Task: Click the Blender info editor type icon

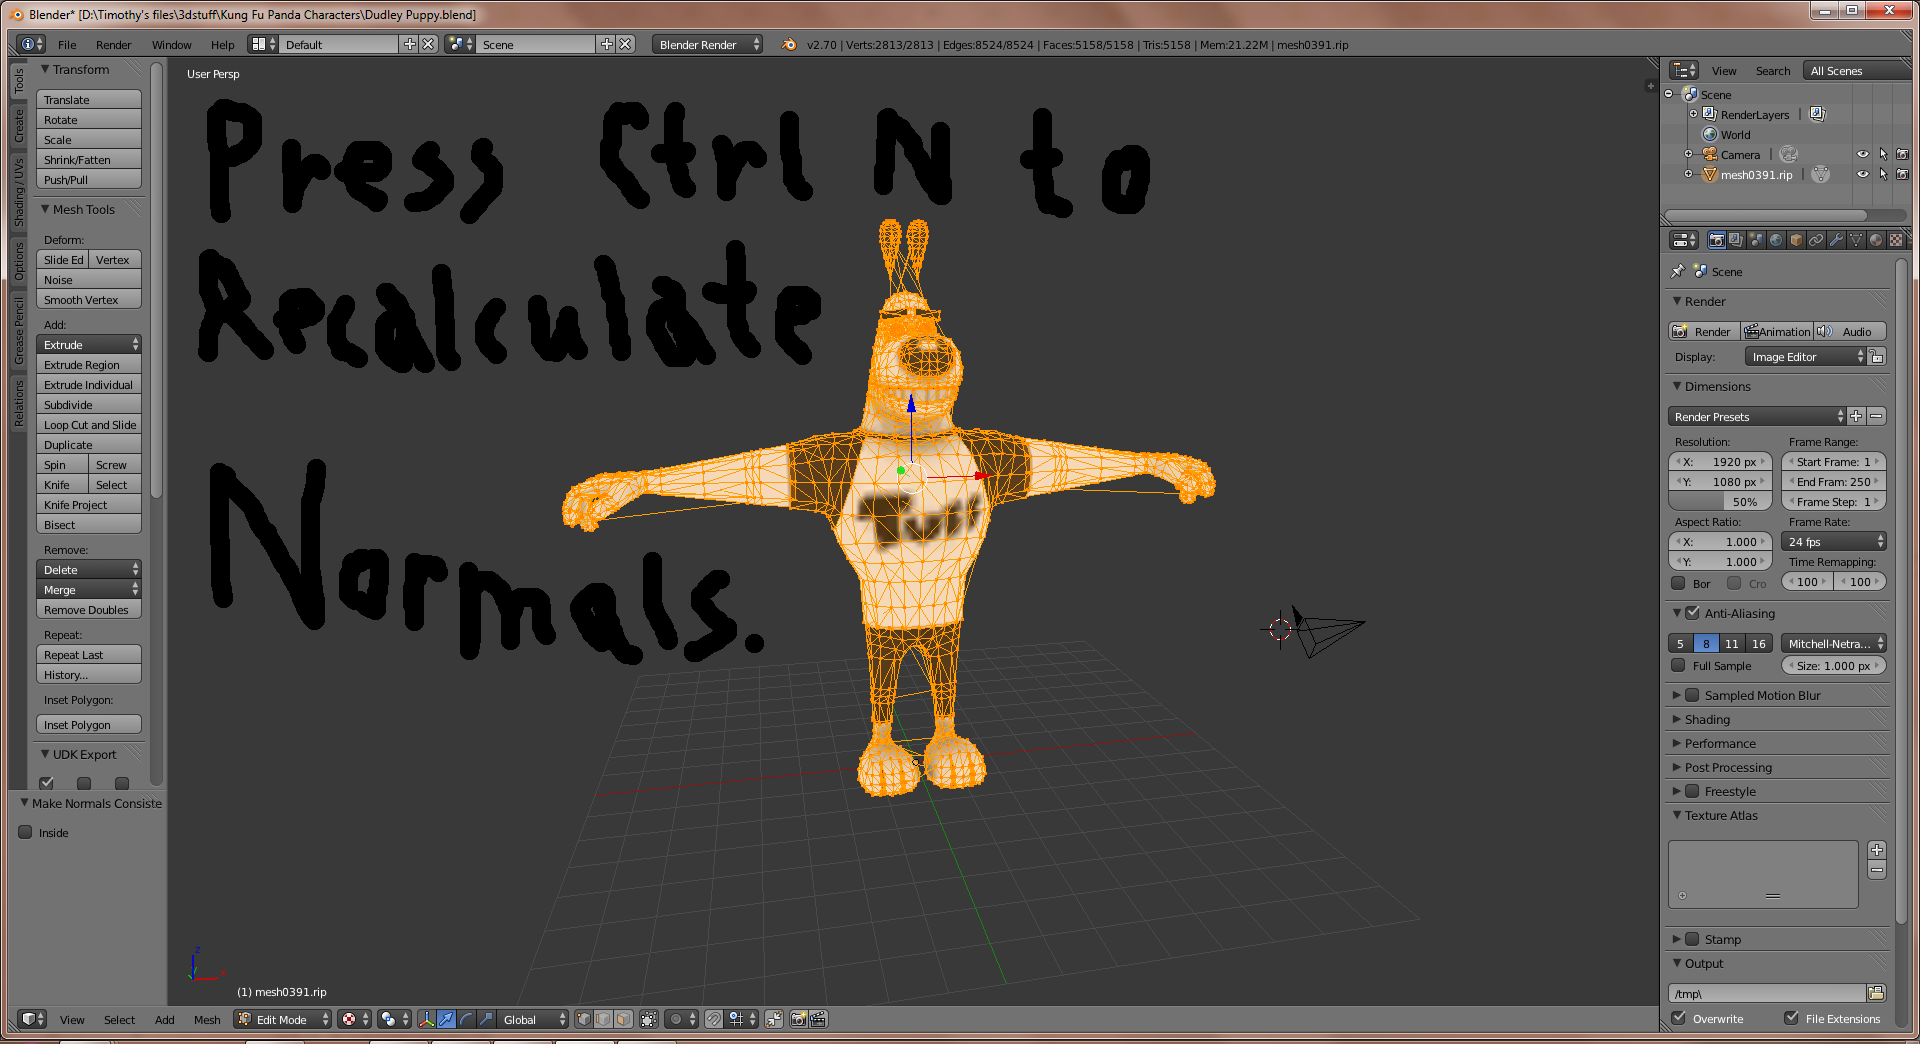Action: 31,44
